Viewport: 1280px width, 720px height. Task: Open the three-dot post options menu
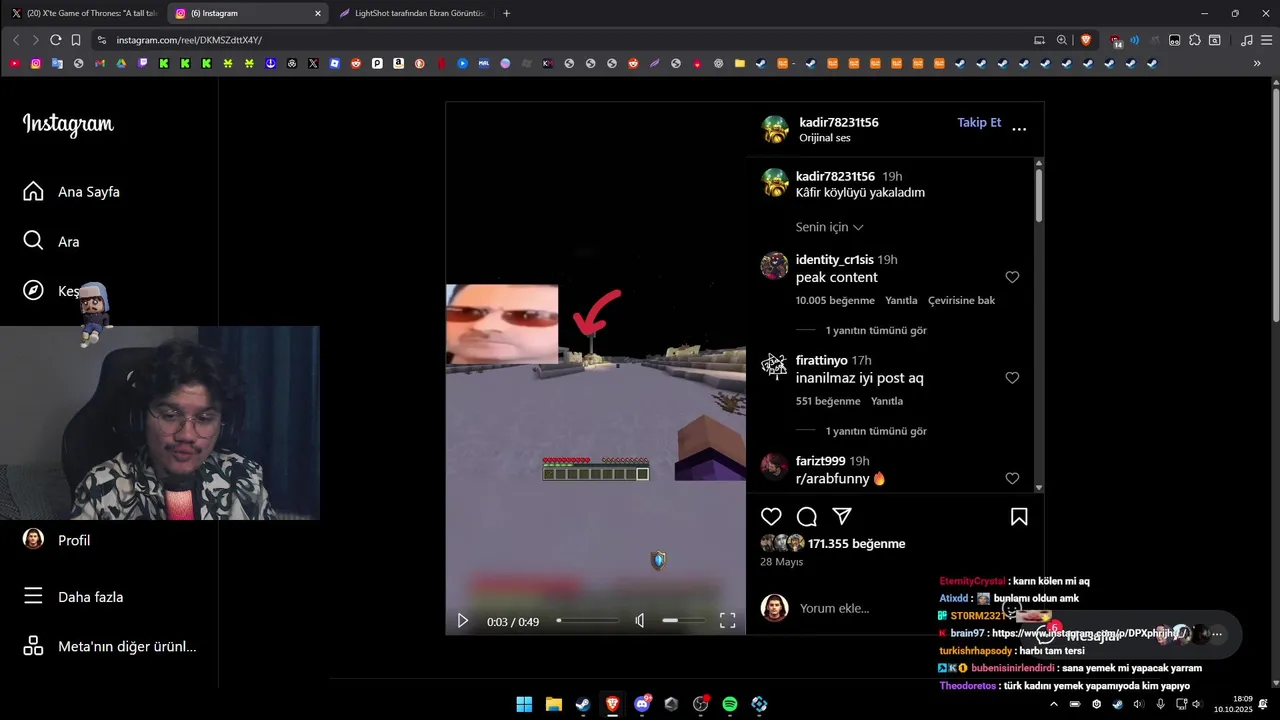pyautogui.click(x=1019, y=129)
